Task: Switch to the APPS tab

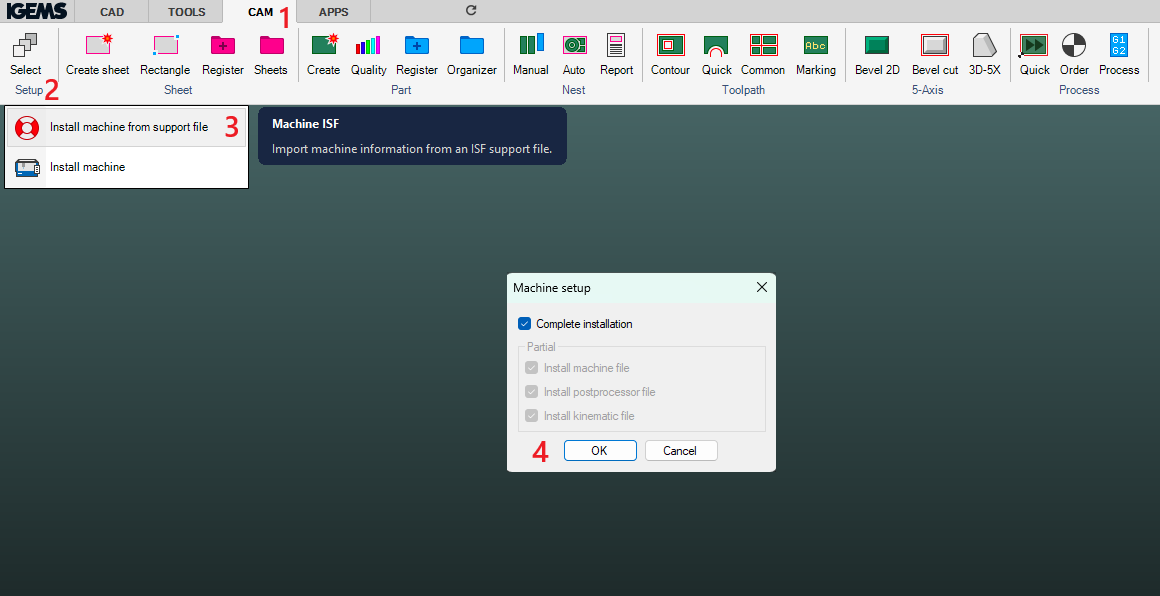Action: tap(334, 12)
